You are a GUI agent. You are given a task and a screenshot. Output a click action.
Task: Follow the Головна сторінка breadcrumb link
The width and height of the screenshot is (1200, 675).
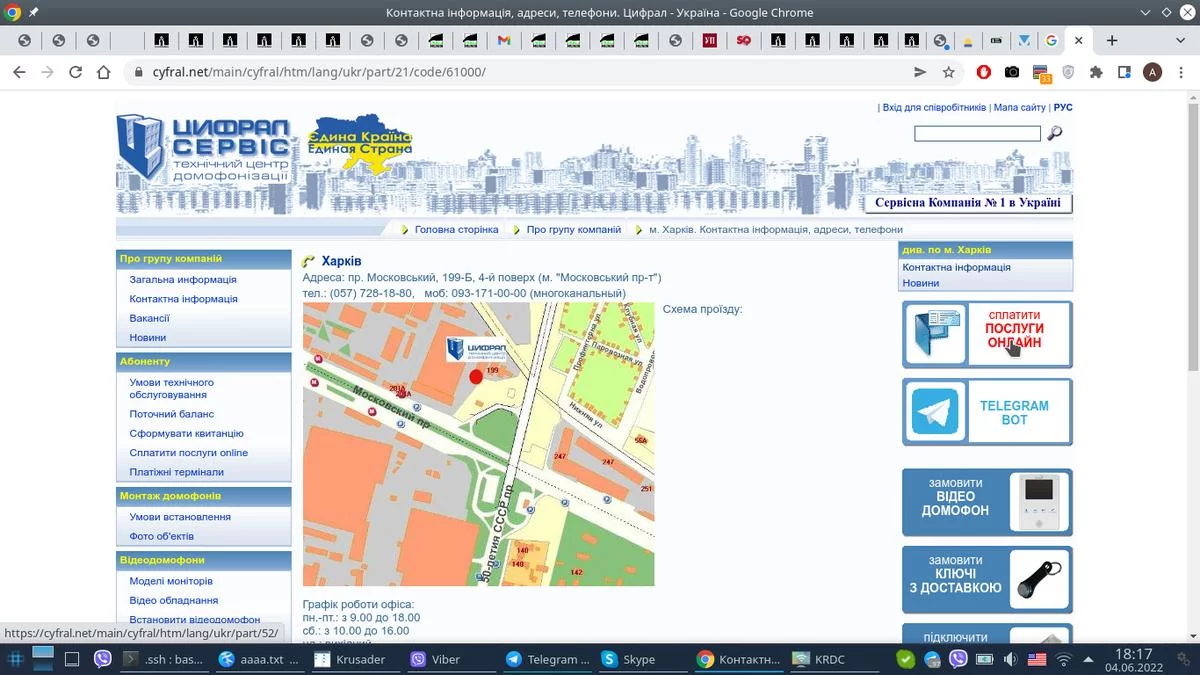(x=456, y=229)
